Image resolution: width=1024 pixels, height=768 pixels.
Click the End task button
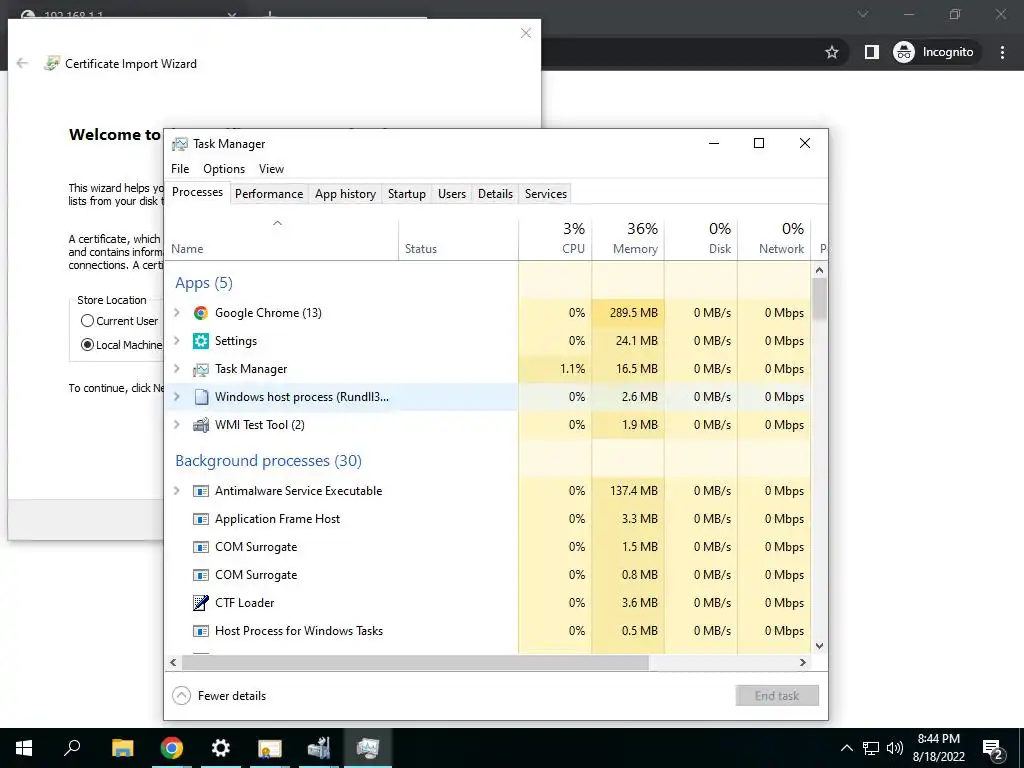(x=777, y=696)
